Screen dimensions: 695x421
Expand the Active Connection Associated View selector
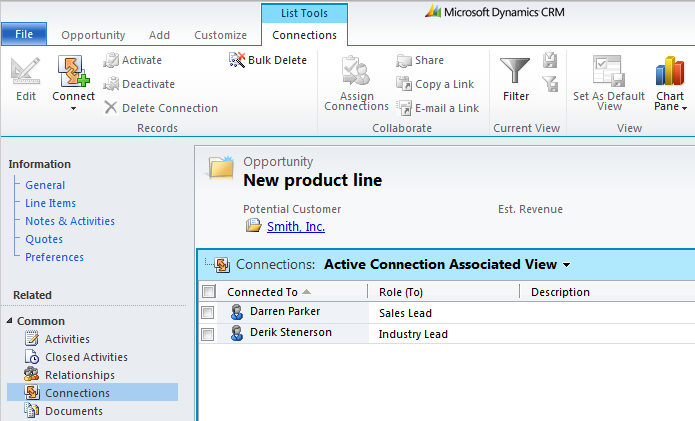(567, 265)
